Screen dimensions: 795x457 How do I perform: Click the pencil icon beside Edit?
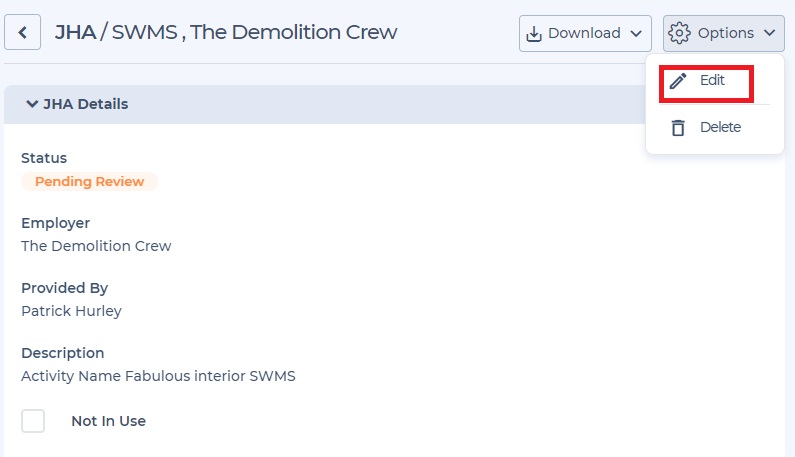pos(678,81)
